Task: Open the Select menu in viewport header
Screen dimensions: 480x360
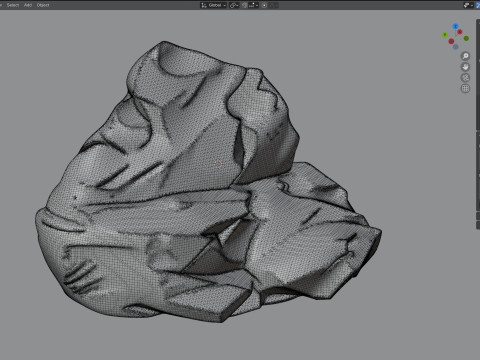Action: pyautogui.click(x=13, y=5)
